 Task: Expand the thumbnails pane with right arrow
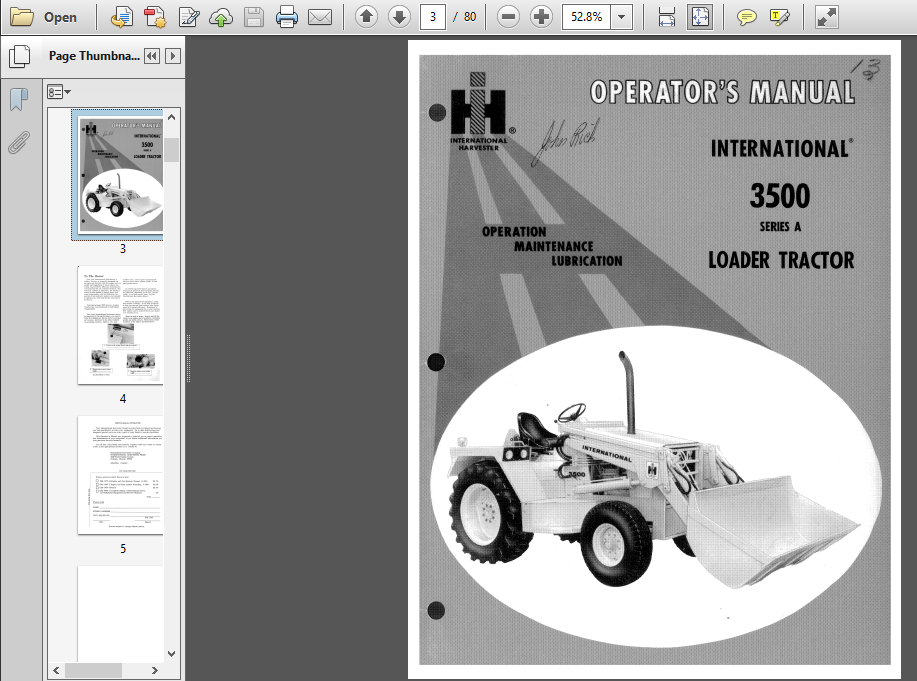173,56
